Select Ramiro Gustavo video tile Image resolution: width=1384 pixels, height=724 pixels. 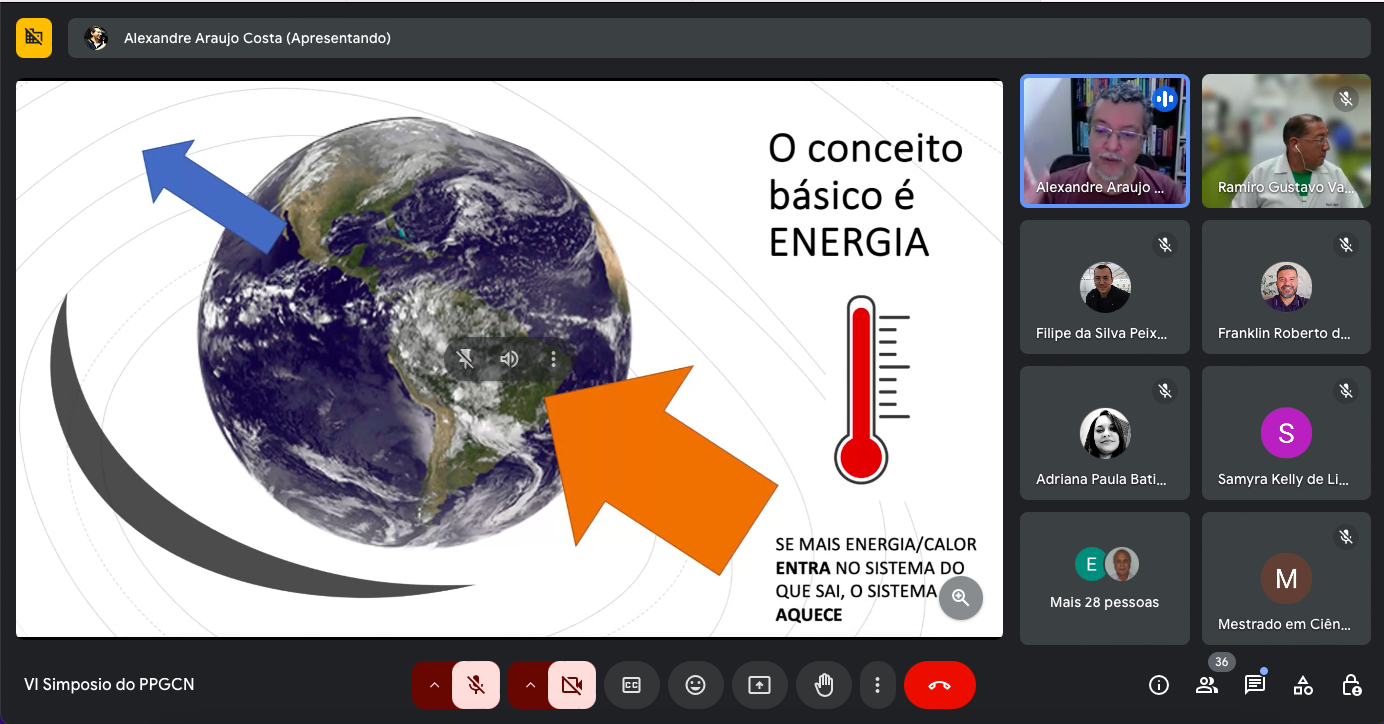tap(1286, 141)
